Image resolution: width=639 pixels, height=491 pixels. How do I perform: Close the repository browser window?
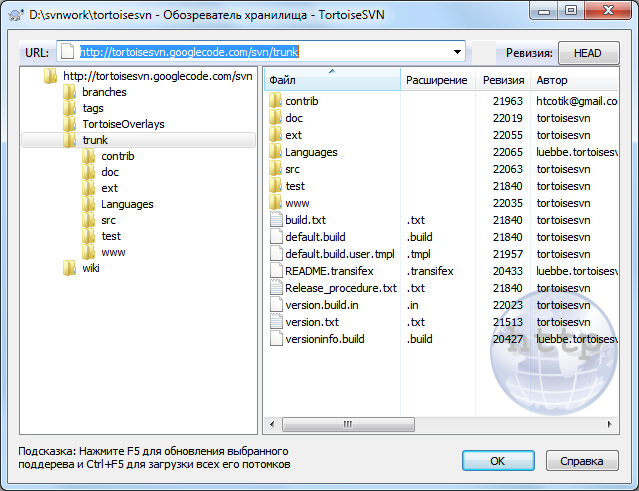pyautogui.click(x=608, y=11)
